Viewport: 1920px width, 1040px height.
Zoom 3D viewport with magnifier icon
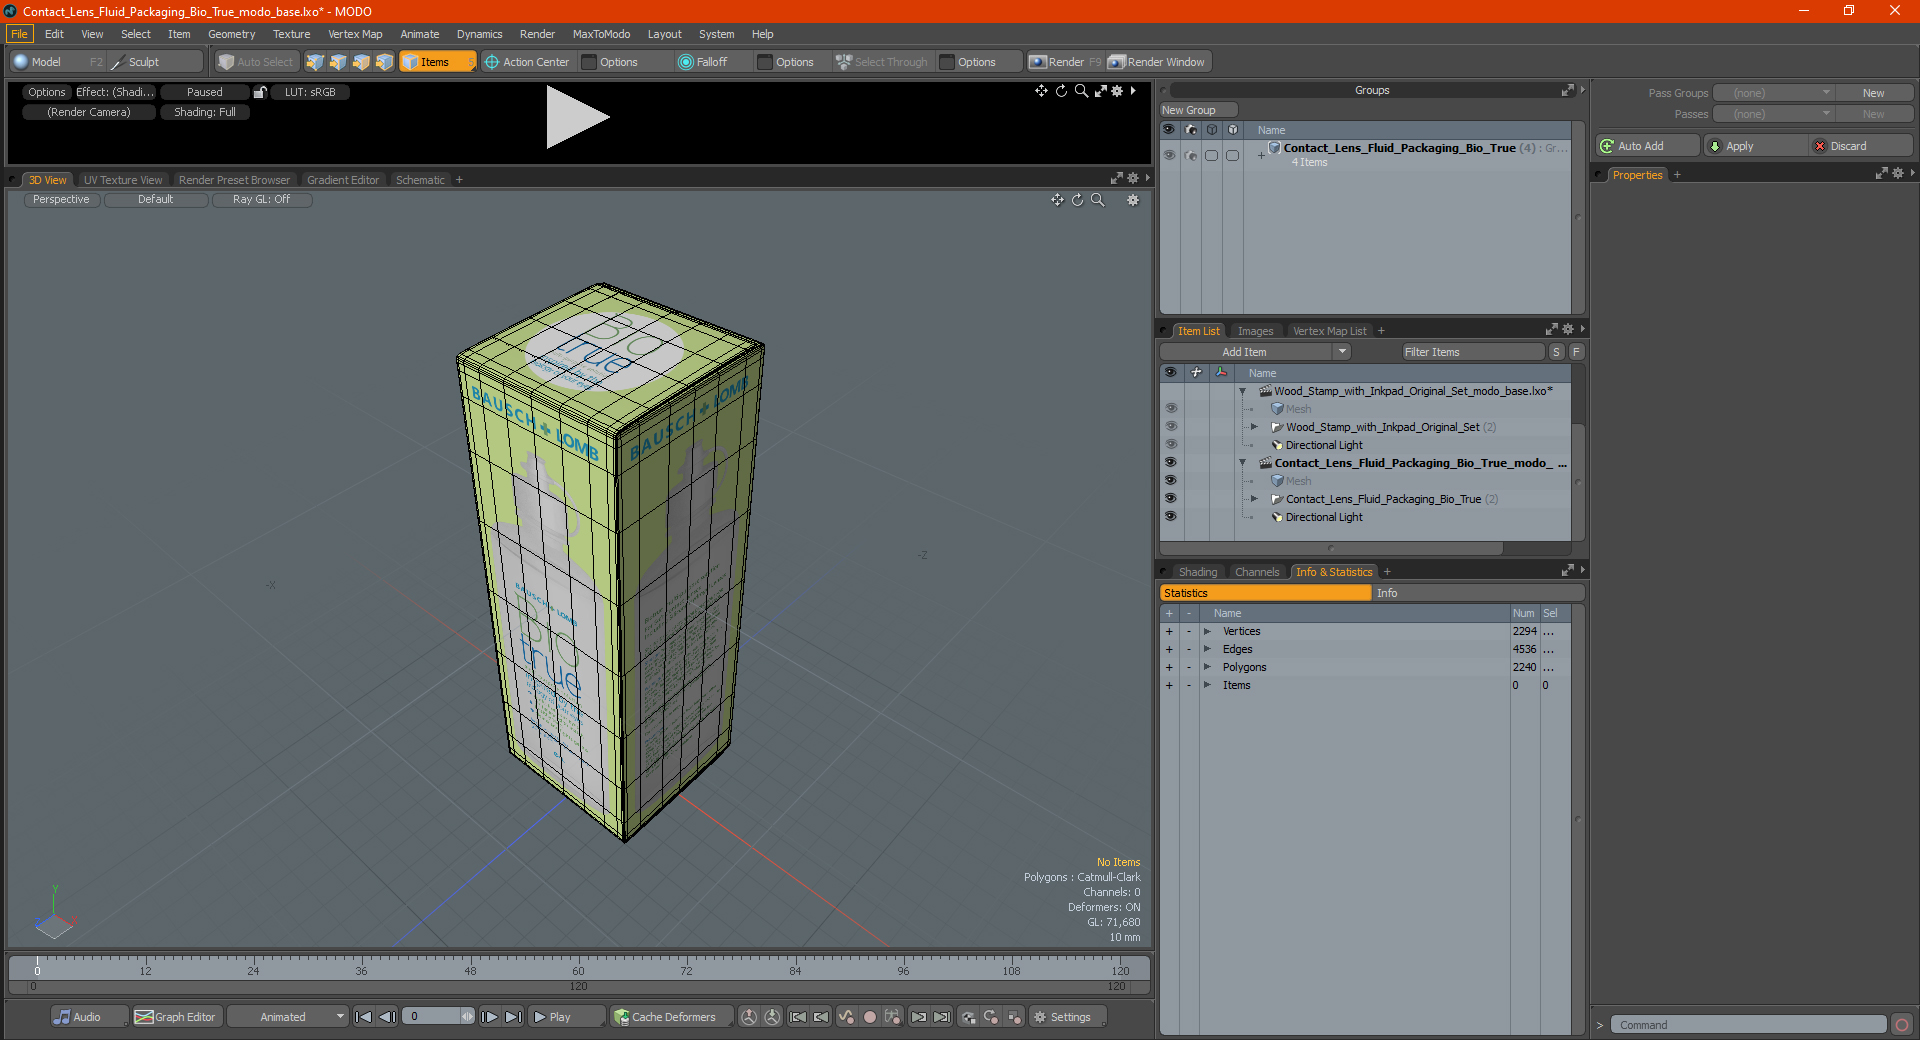1098,200
